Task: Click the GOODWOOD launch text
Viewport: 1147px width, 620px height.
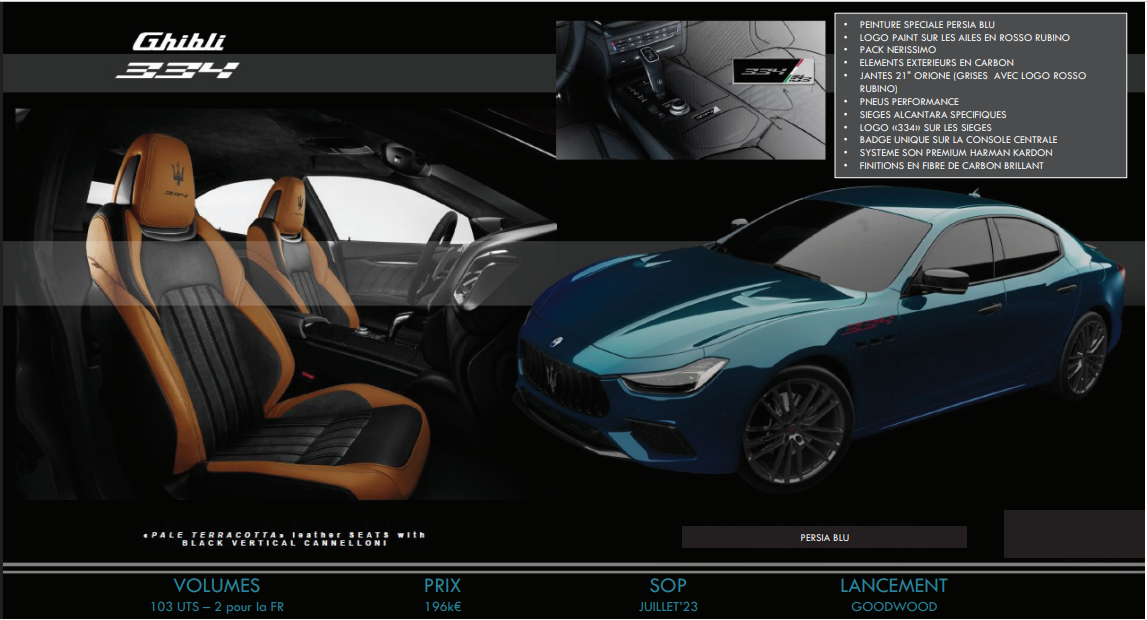Action: coord(894,607)
